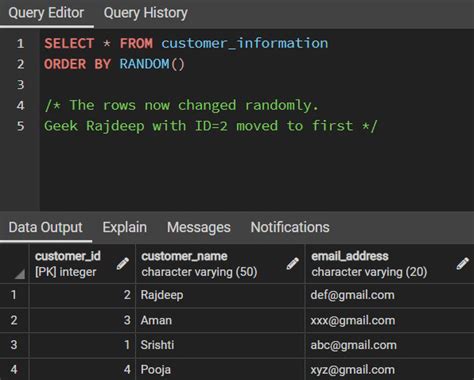Viewport: 474px width, 380px height.
Task: Select result row number 3
Action: pos(14,345)
